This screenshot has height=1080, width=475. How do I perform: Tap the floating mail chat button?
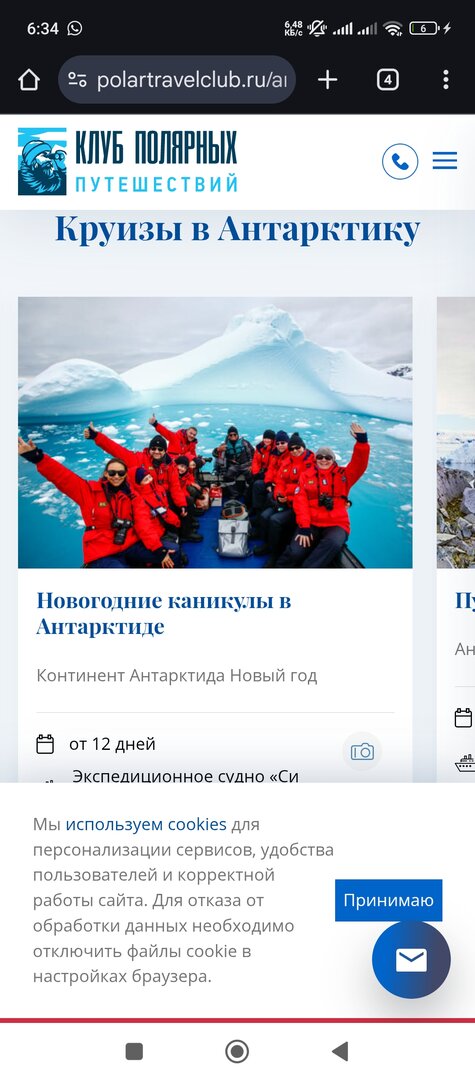[411, 959]
